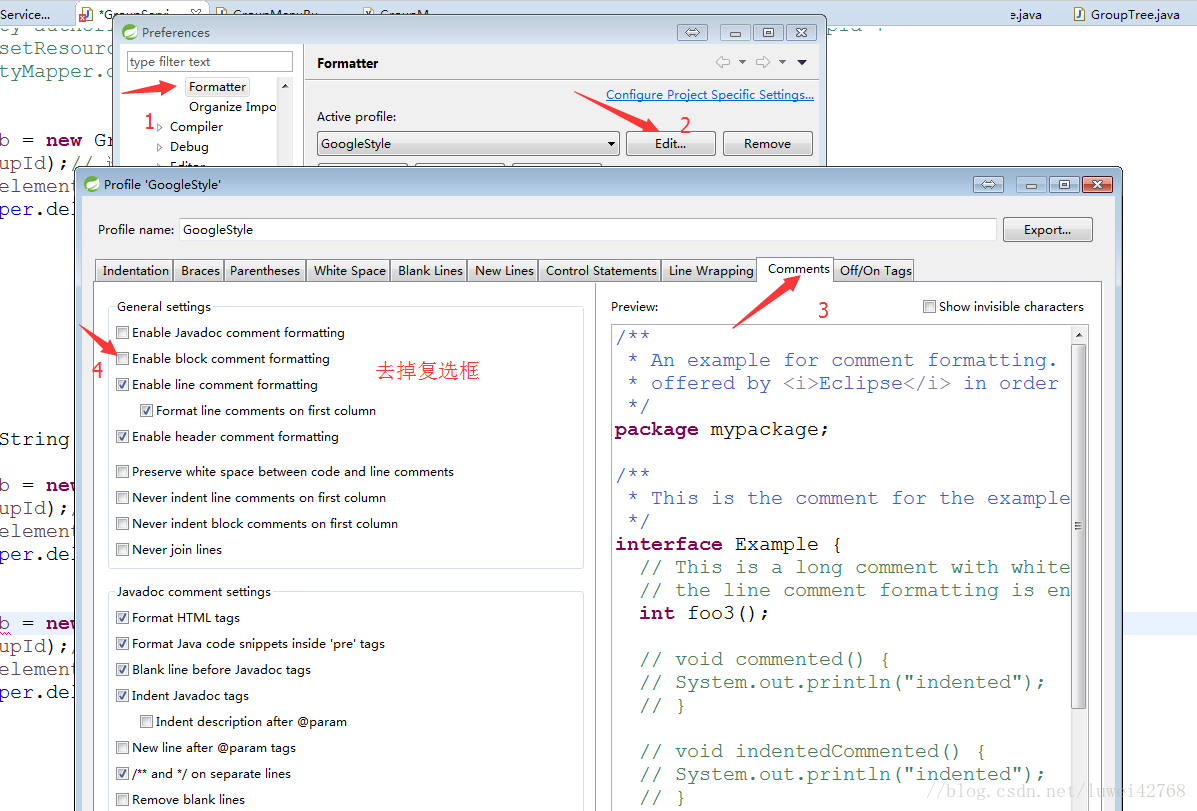Click the Profile dialog restore-arrows icon
This screenshot has height=811, width=1197.
click(x=989, y=184)
